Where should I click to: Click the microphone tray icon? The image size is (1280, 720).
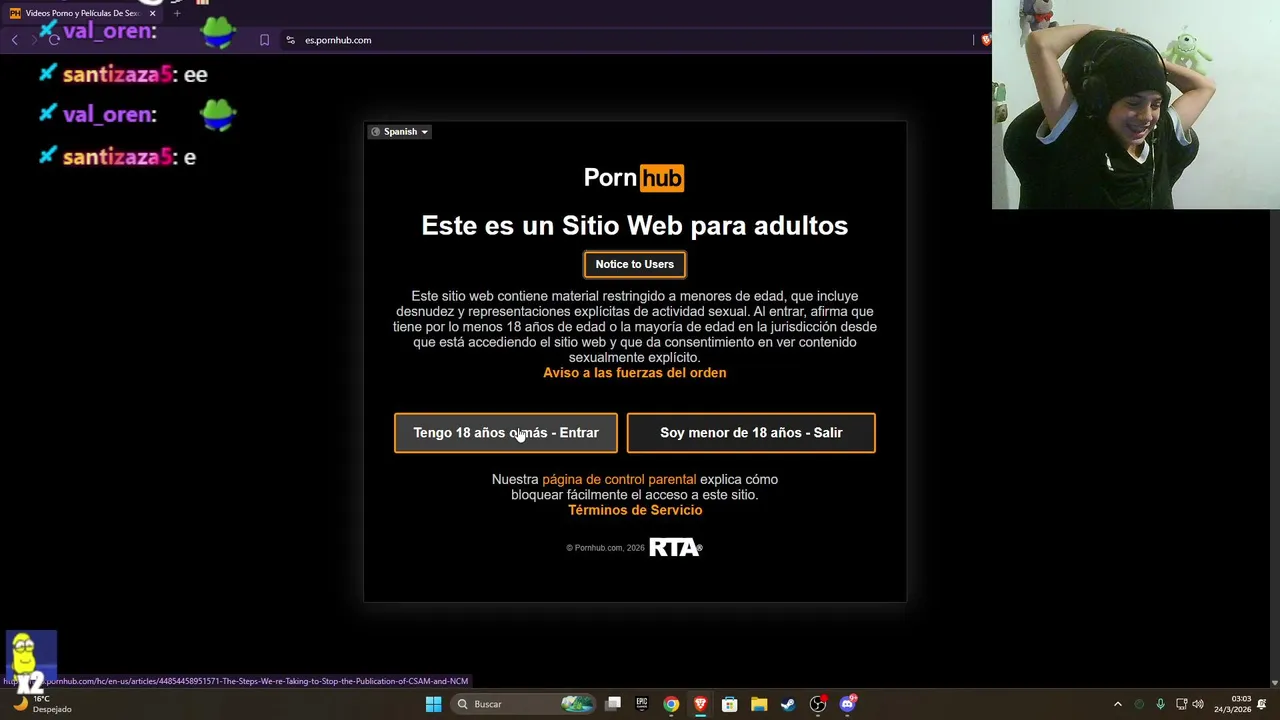point(1160,704)
